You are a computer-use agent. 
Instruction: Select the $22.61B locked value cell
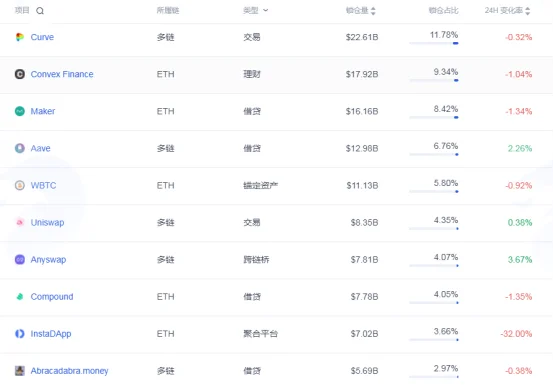[362, 37]
